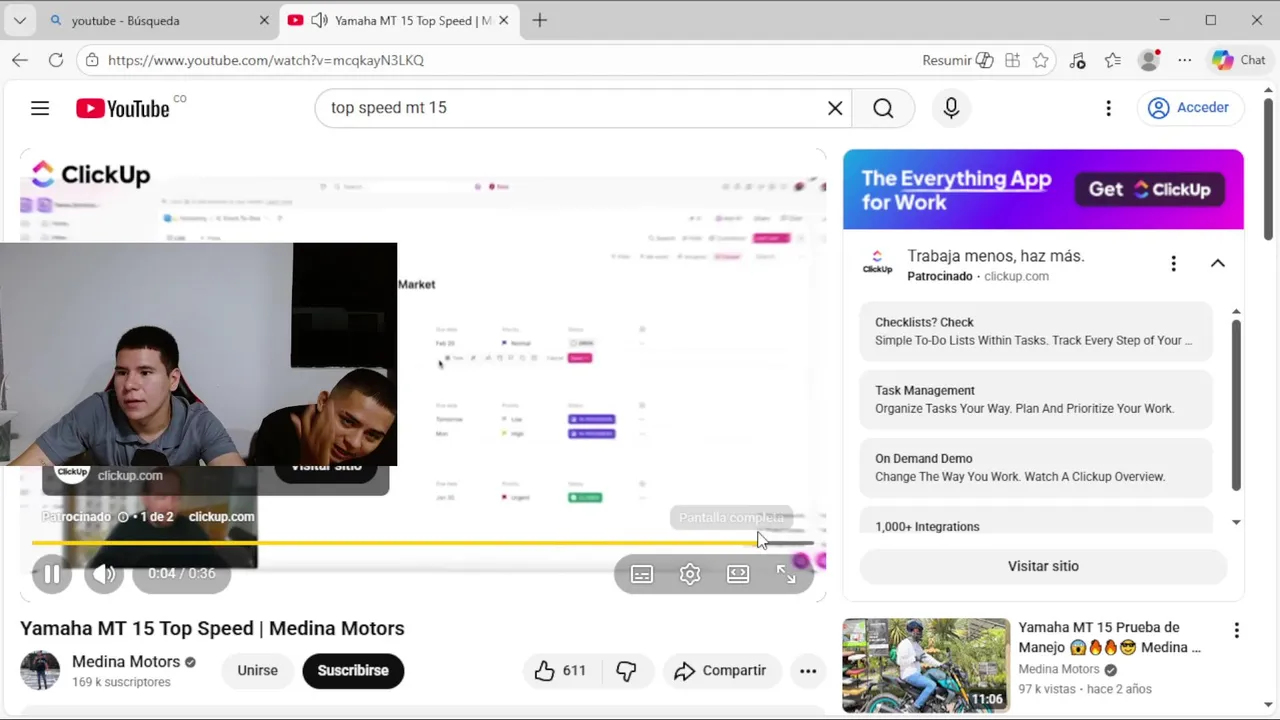The image size is (1280, 720).
Task: Click Get ClickUp banner button
Action: [1150, 189]
